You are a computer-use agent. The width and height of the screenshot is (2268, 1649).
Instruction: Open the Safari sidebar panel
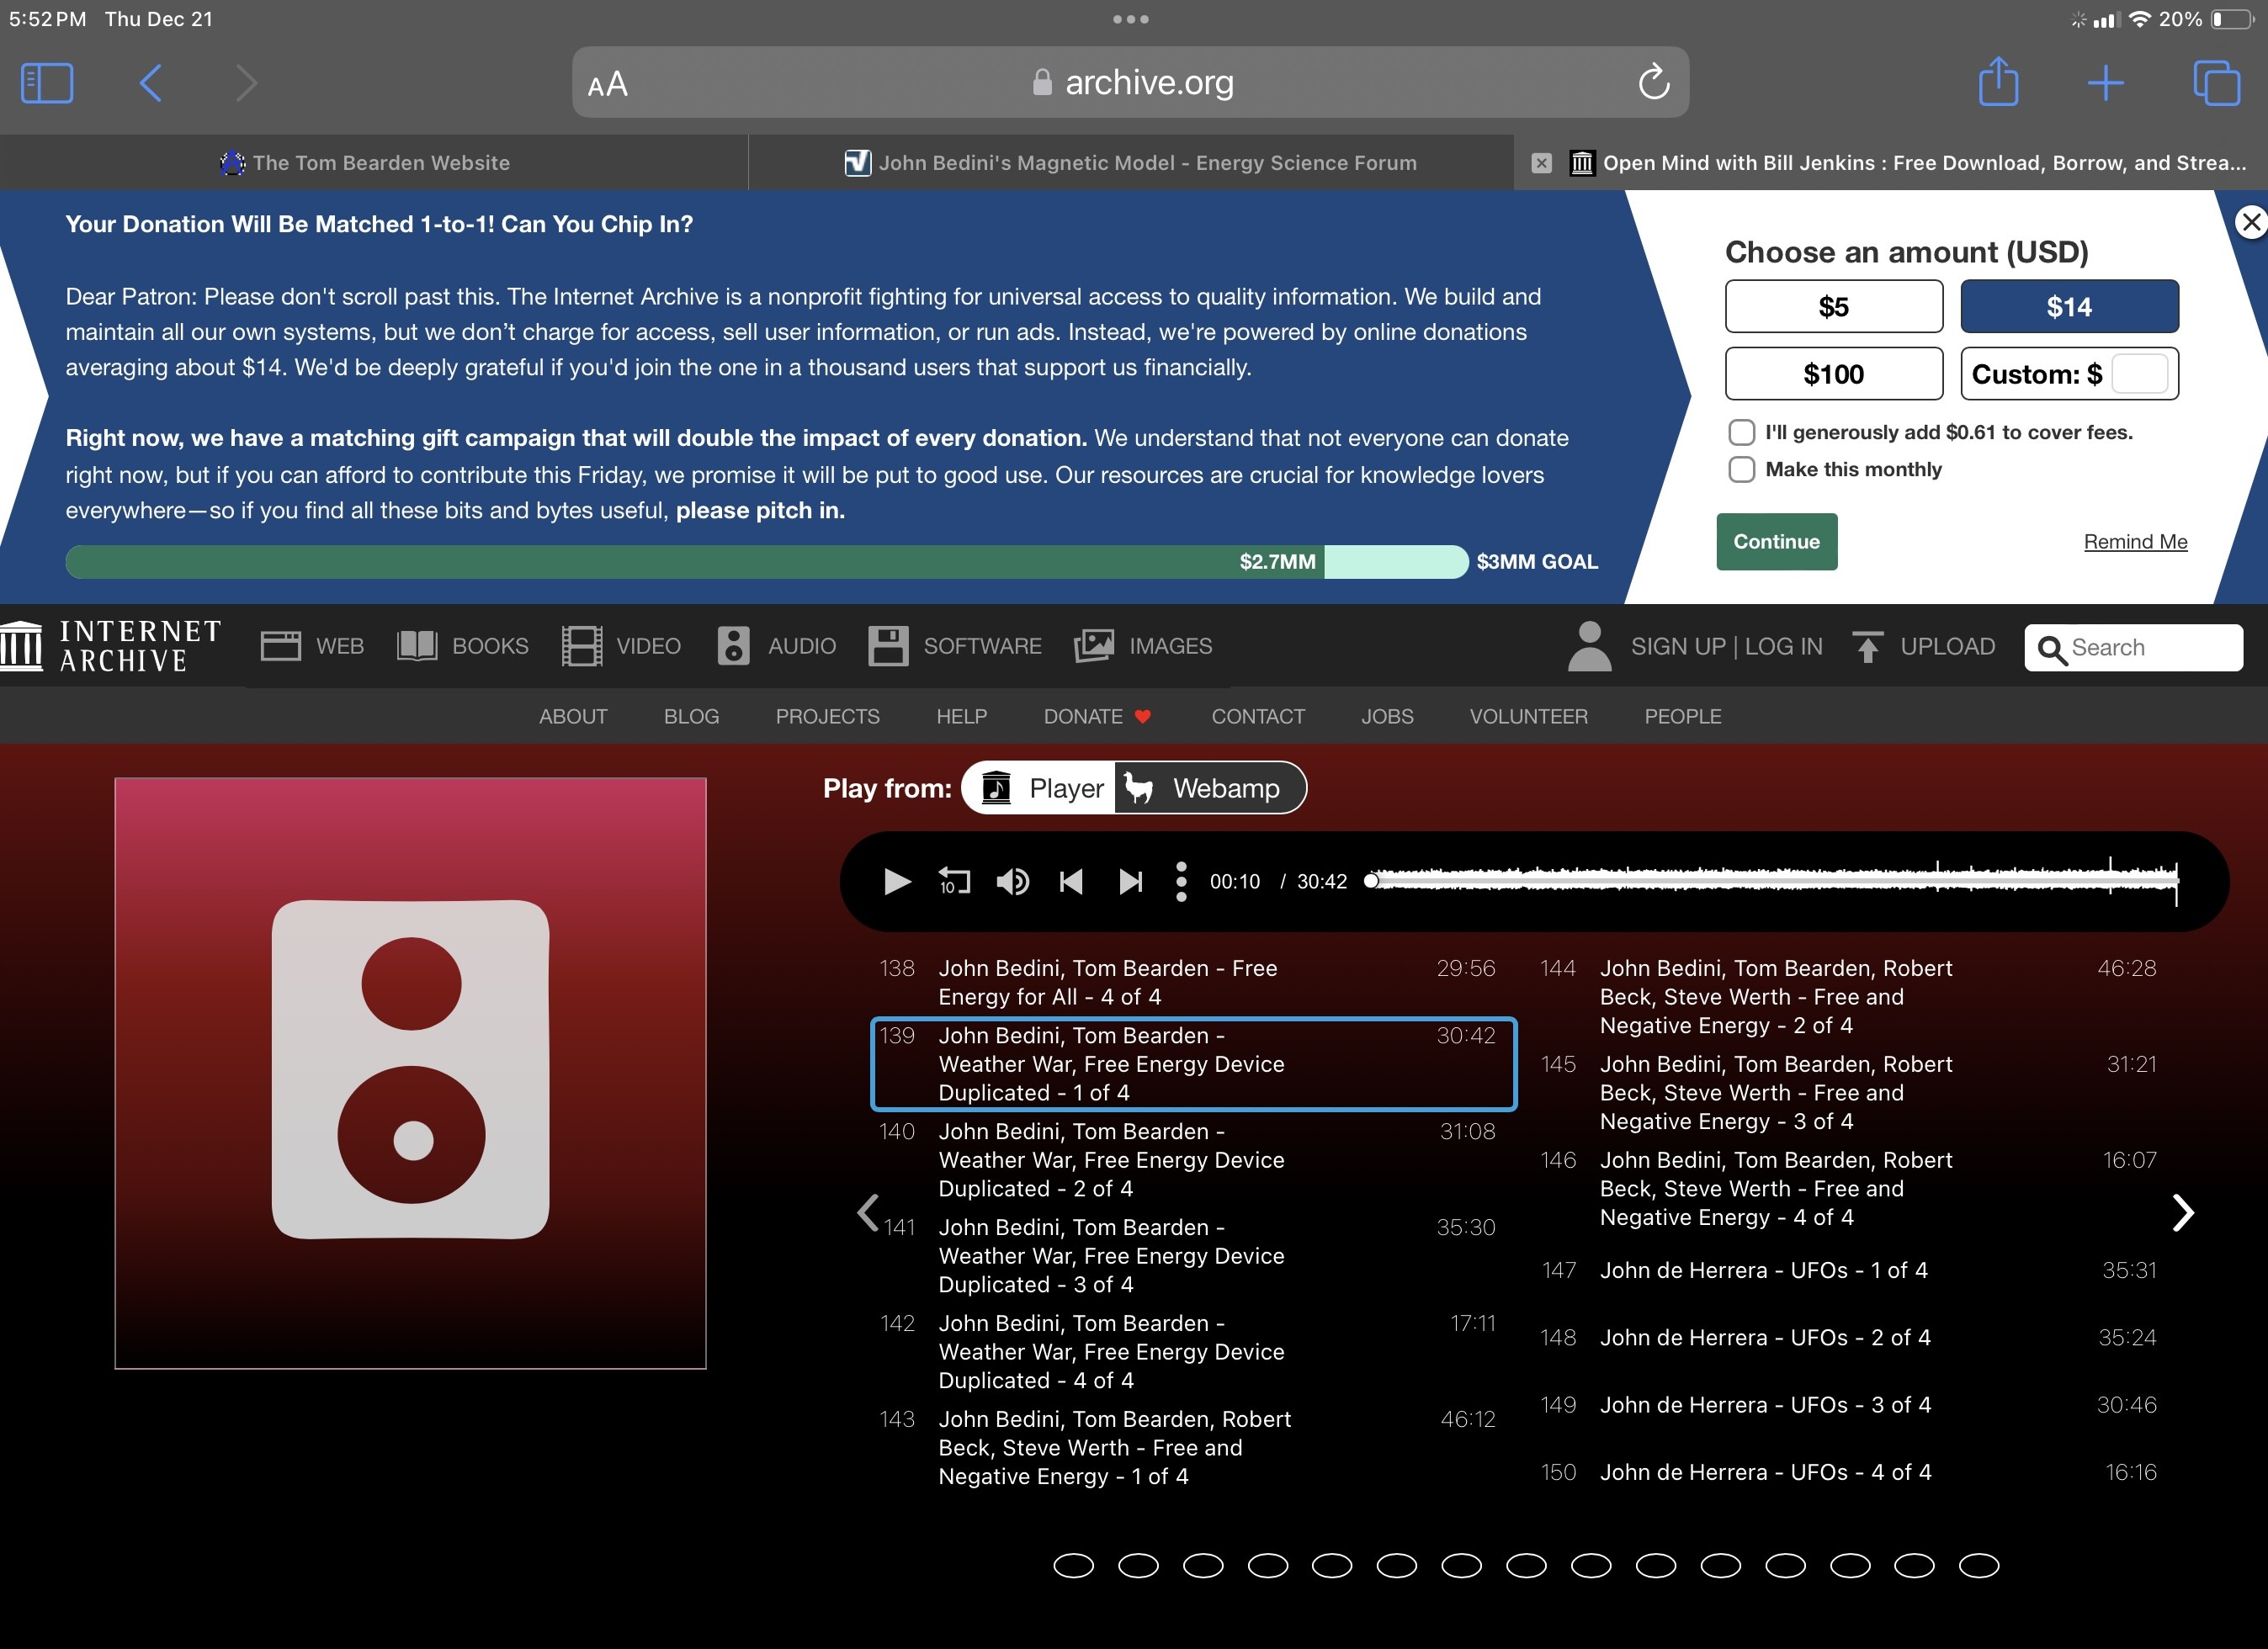[x=46, y=83]
